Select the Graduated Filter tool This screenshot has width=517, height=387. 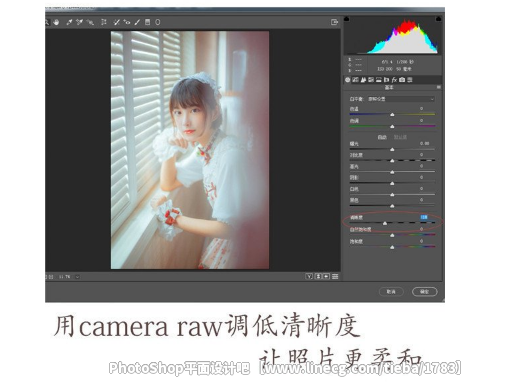(147, 22)
